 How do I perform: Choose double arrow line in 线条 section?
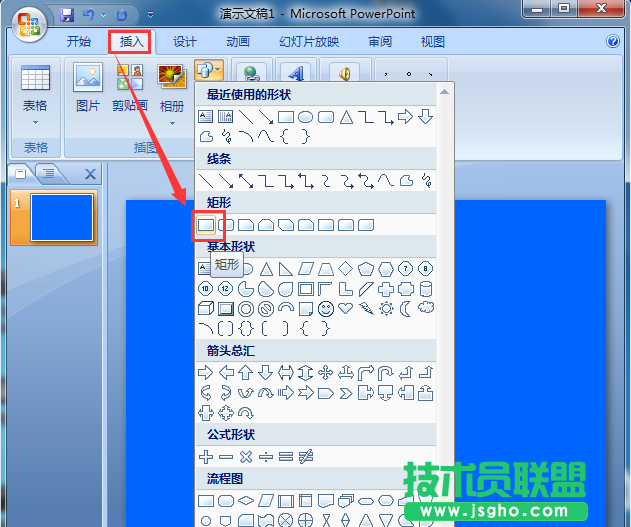point(246,181)
